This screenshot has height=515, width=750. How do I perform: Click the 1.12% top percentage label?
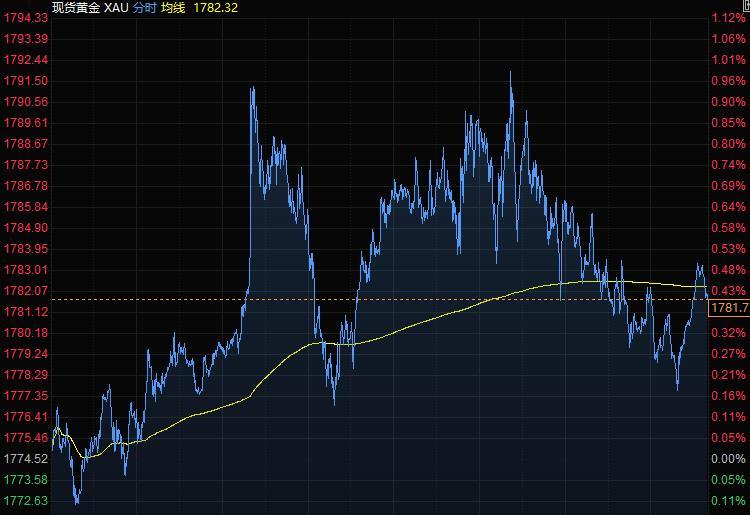(x=727, y=18)
